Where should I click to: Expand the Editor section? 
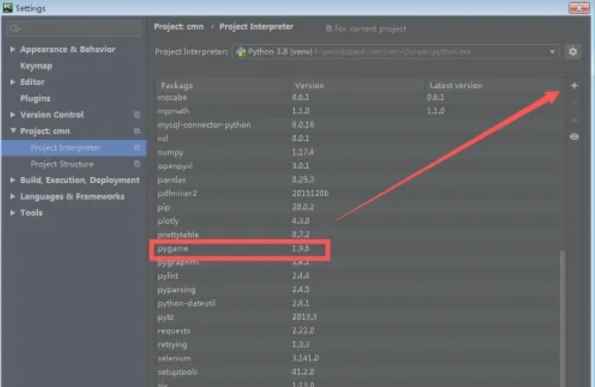pos(12,82)
